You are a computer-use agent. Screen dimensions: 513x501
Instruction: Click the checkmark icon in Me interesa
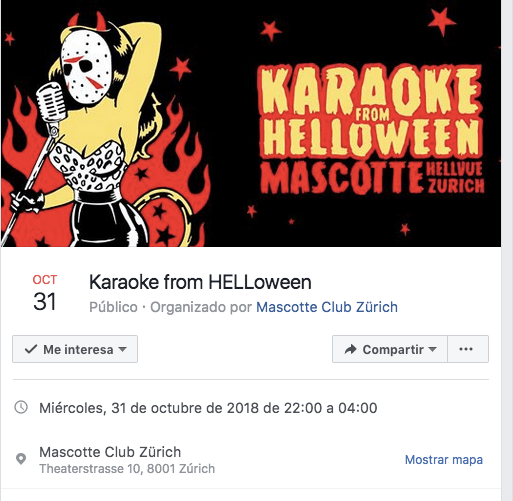click(31, 349)
